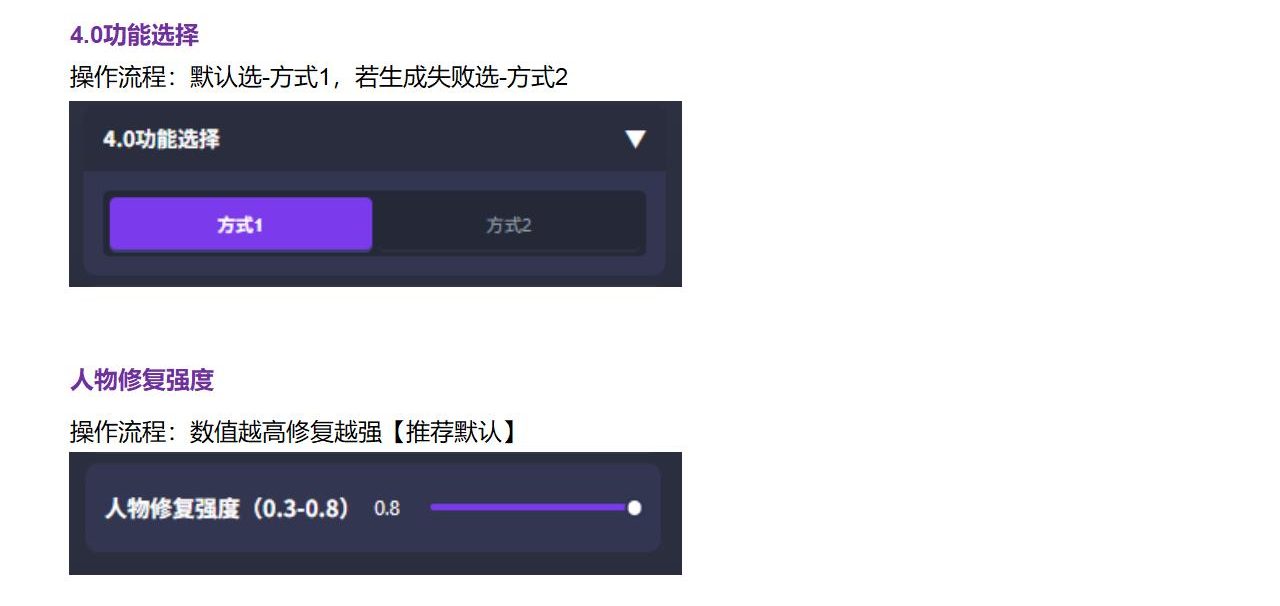
Task: Click 若生成失败选-方式2 in the instructions
Action: click(x=462, y=77)
